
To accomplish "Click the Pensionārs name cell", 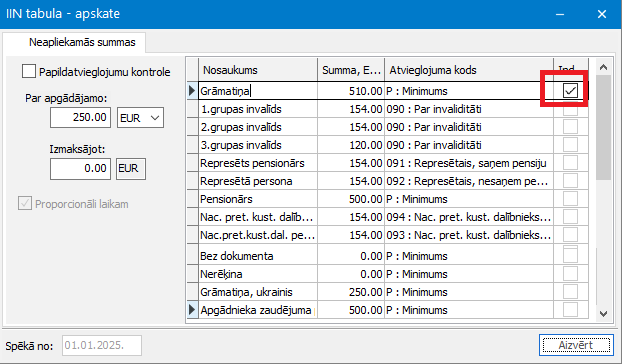I will pyautogui.click(x=258, y=199).
